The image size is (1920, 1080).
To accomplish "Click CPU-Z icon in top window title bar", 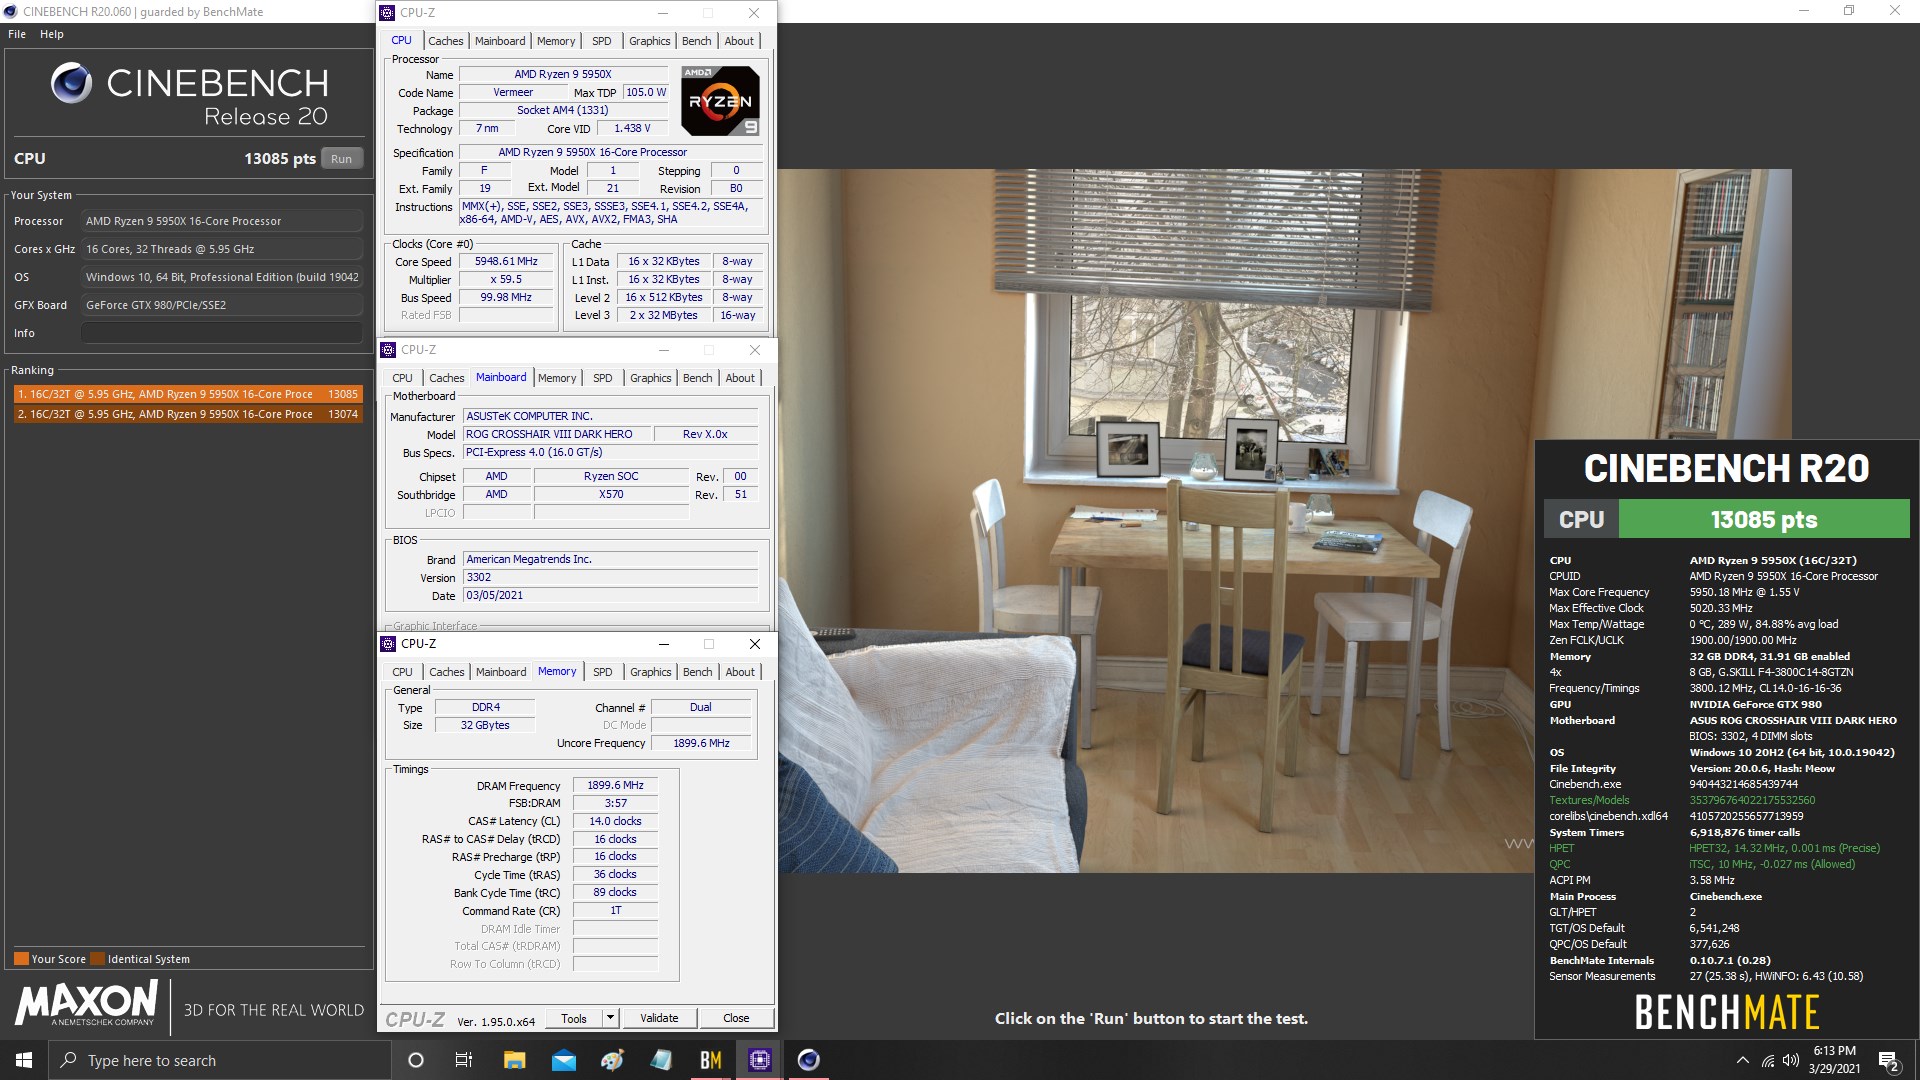I will [388, 13].
